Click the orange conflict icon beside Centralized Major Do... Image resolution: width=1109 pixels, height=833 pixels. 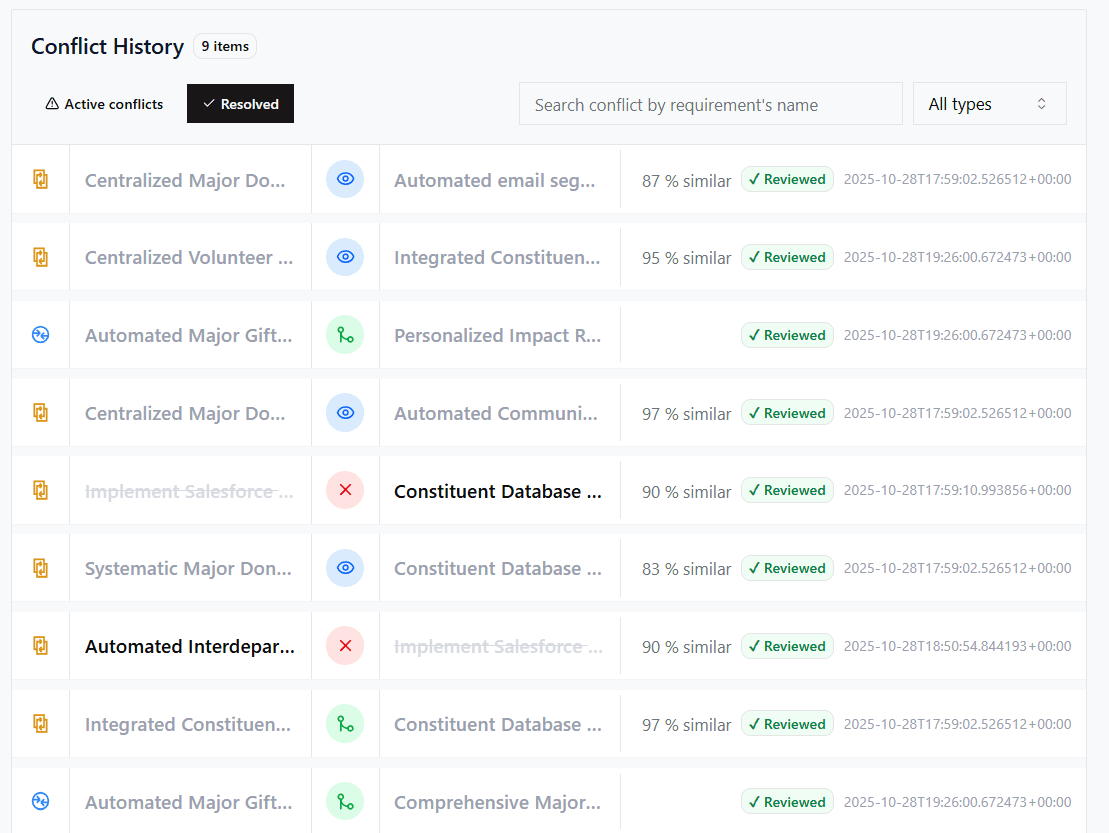click(x=40, y=179)
